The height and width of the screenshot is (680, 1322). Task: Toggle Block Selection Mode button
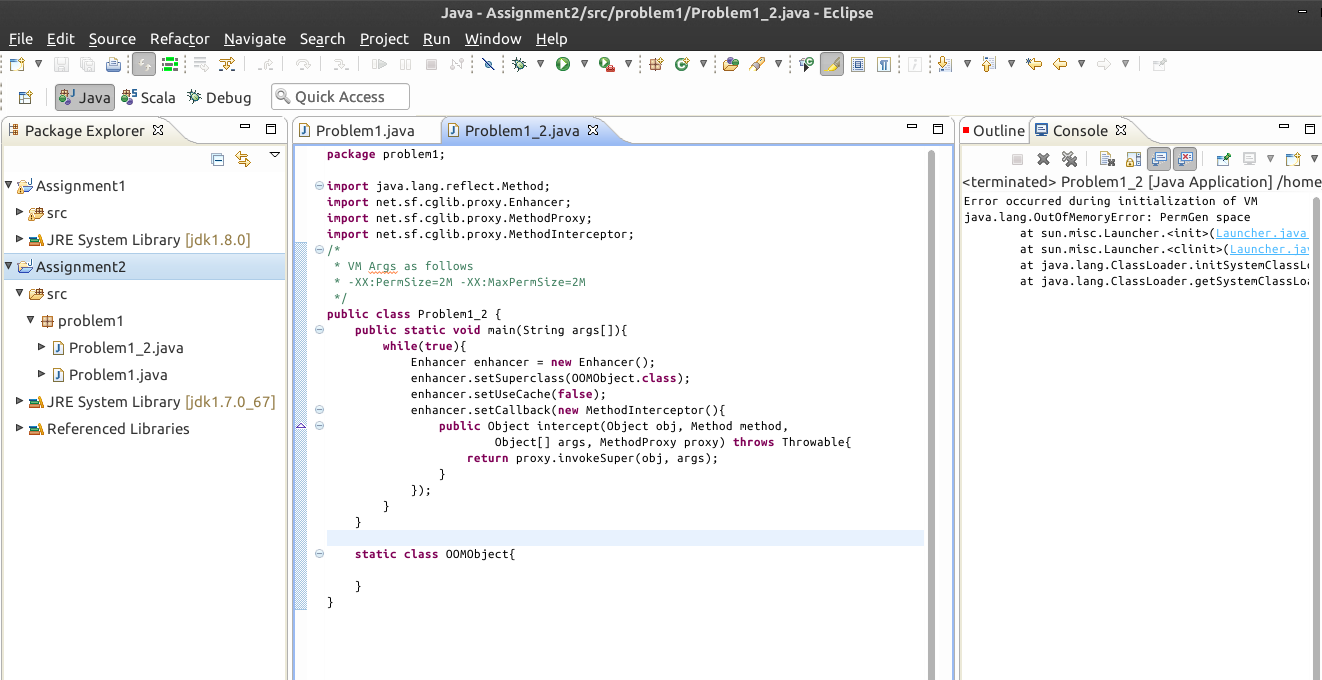(858, 64)
